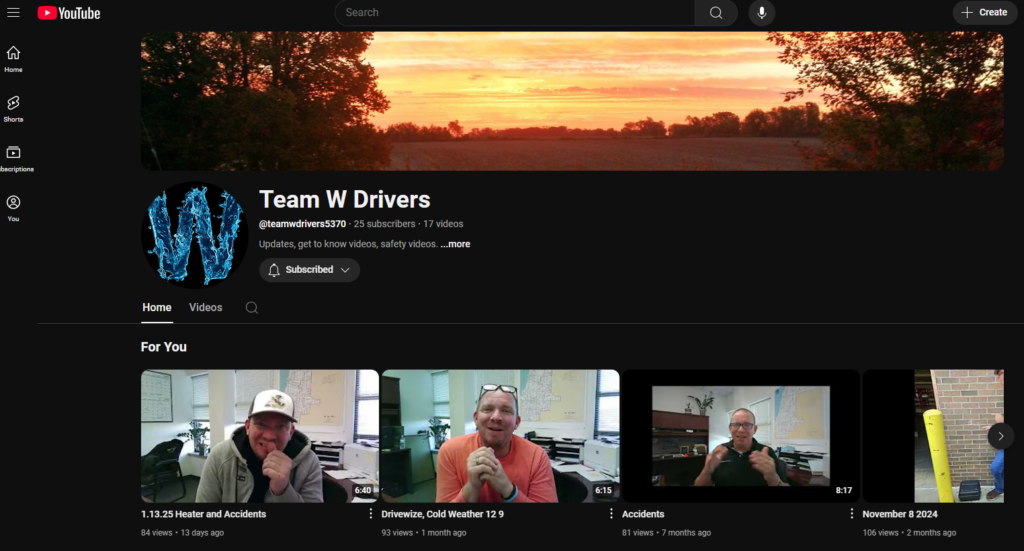Go to Home in sidebar

point(13,59)
